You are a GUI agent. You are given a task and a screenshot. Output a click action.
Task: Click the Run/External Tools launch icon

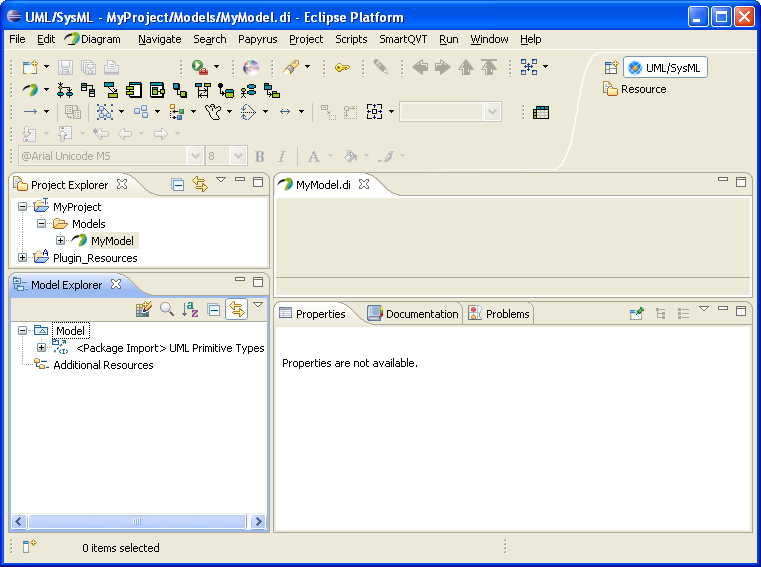200,67
